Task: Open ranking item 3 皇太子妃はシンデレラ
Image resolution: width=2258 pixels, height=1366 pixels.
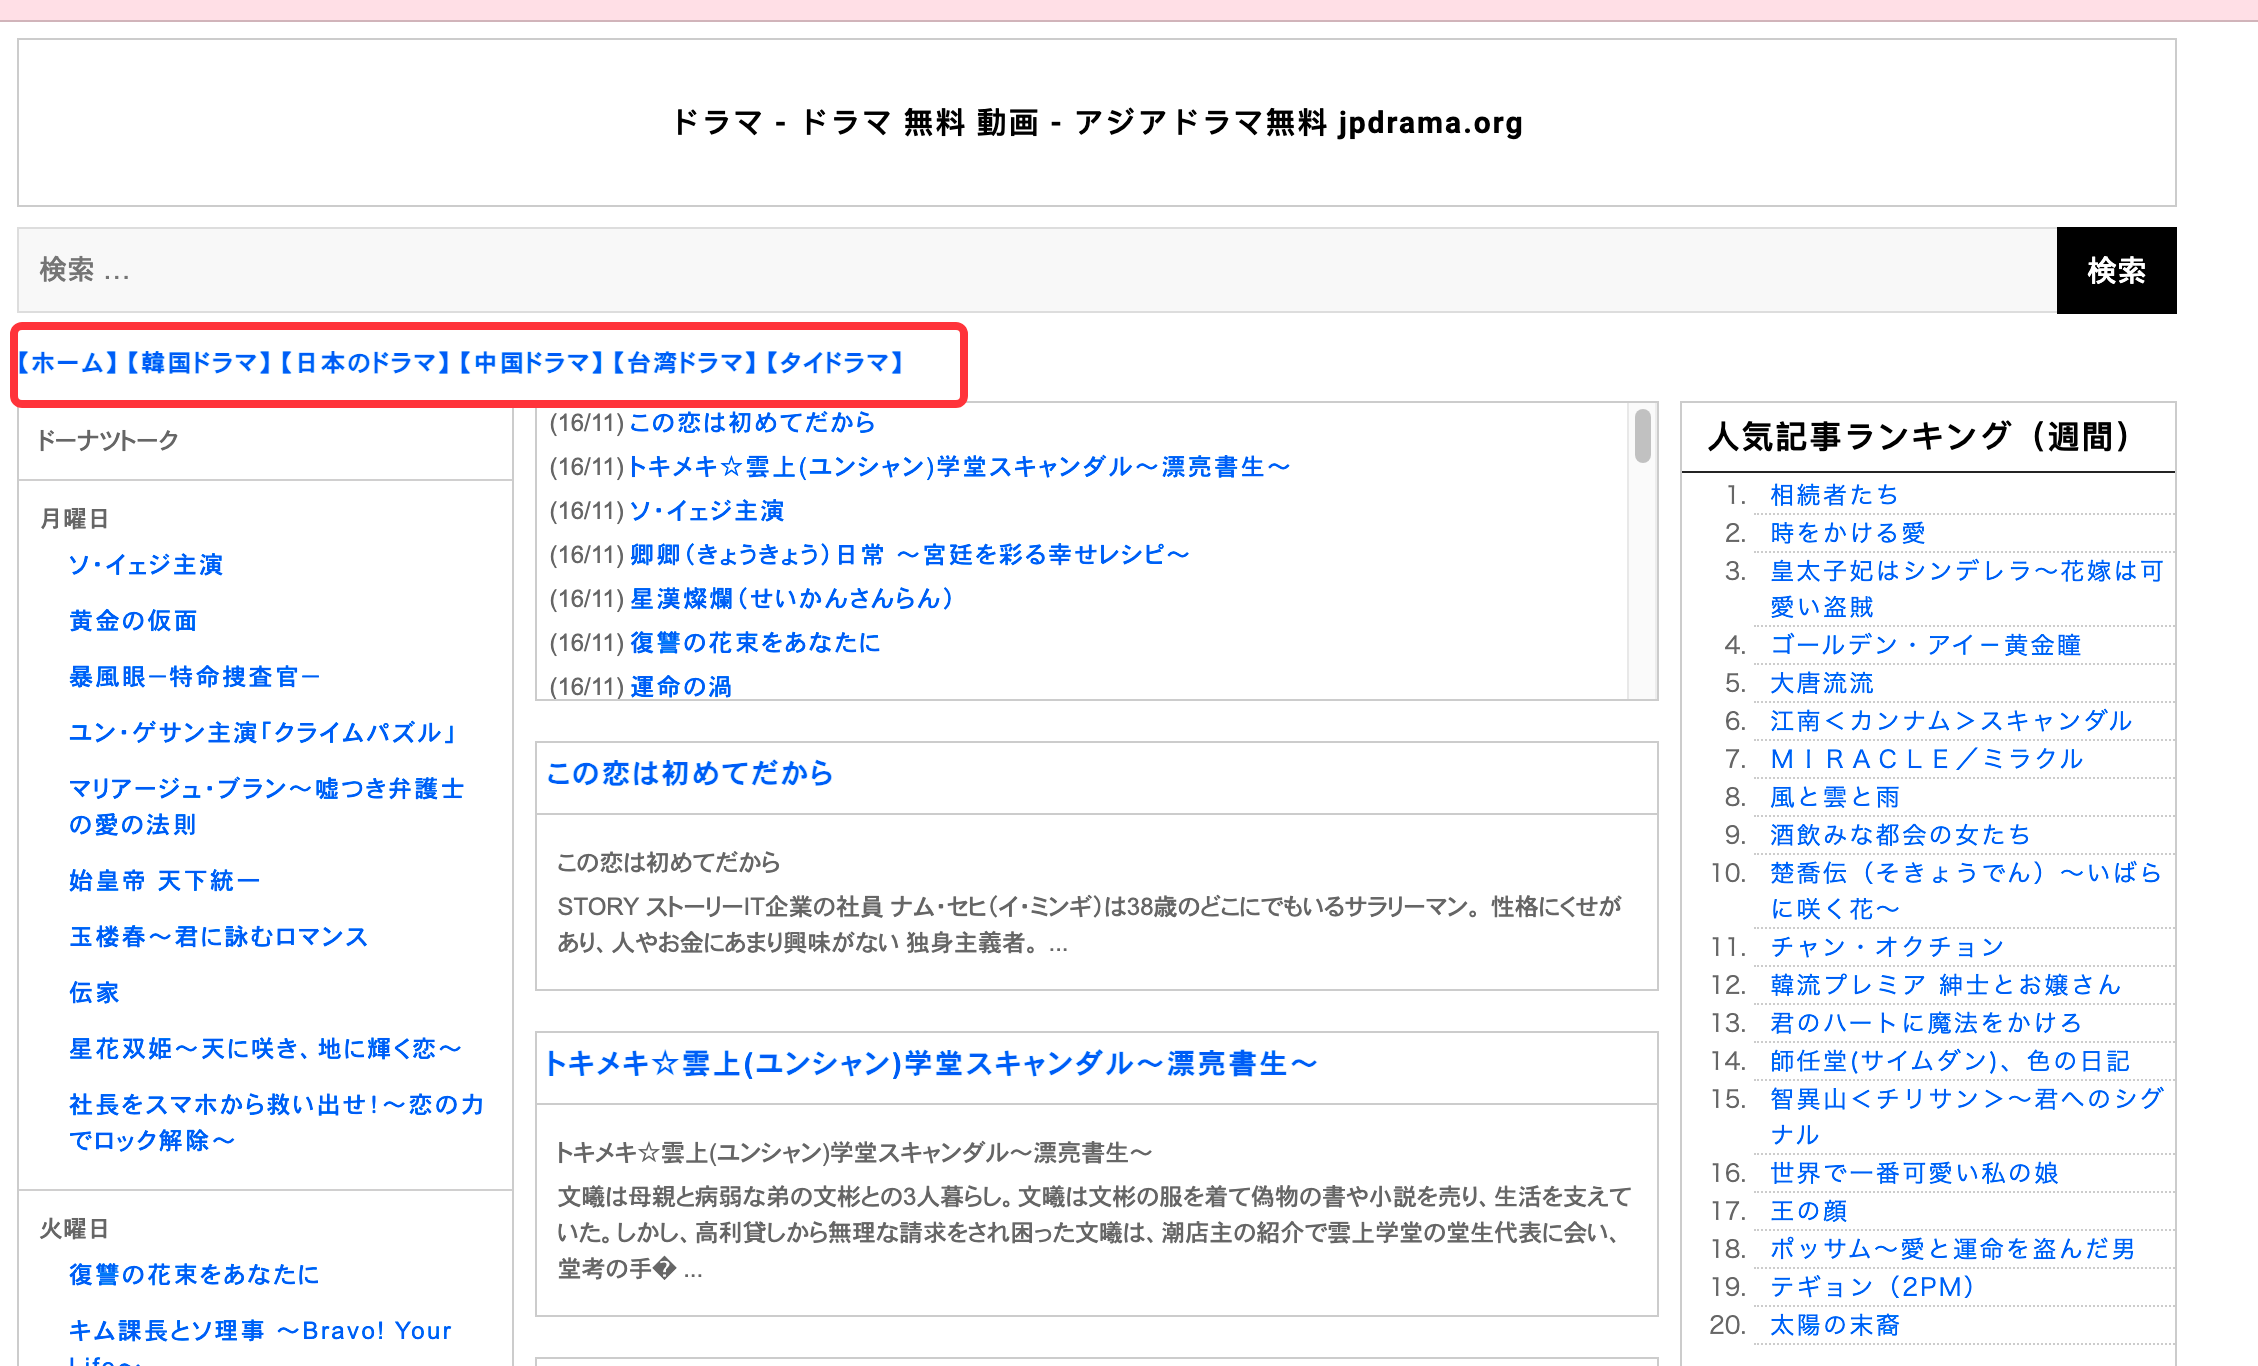Action: point(1967,589)
